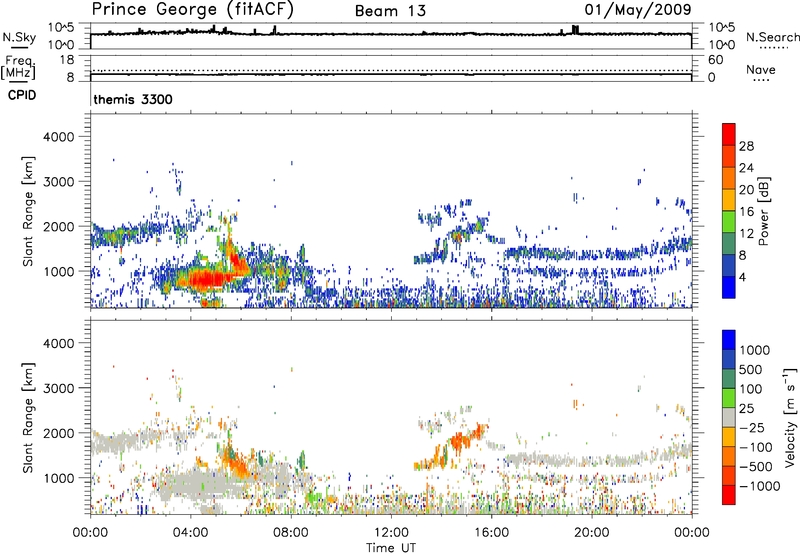Click the power panel 'Slant Range [km]' axis title
The width and height of the screenshot is (800, 554).
click(x=28, y=211)
